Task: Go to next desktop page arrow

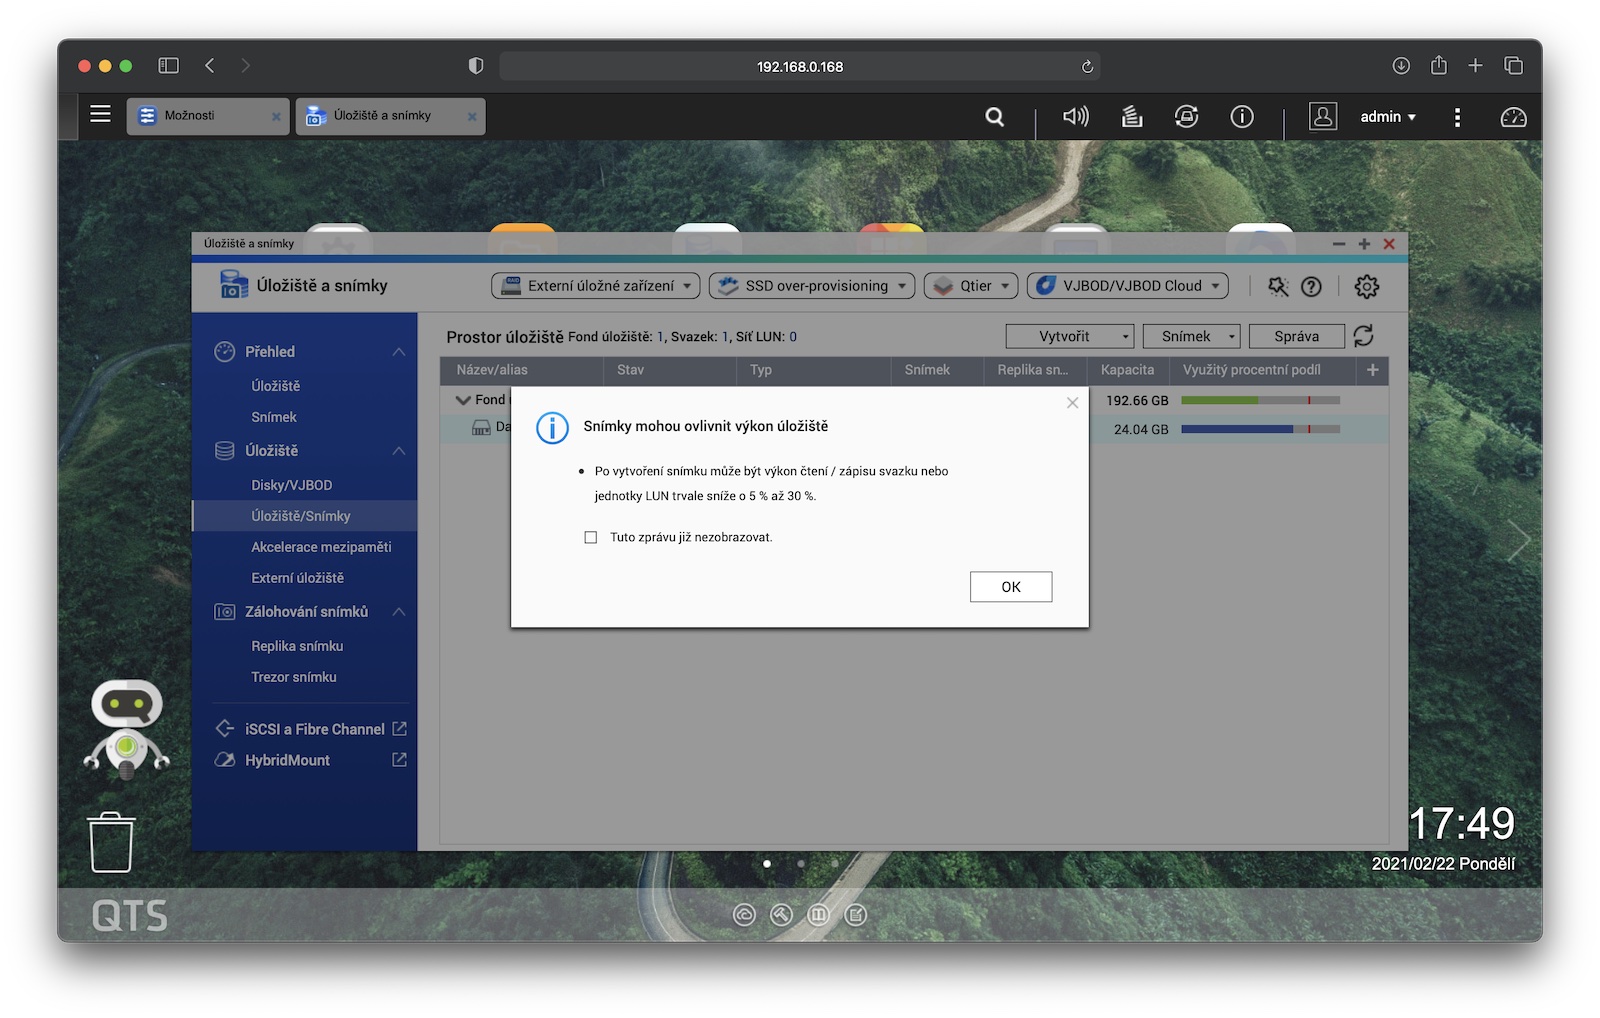Action: point(1519,541)
